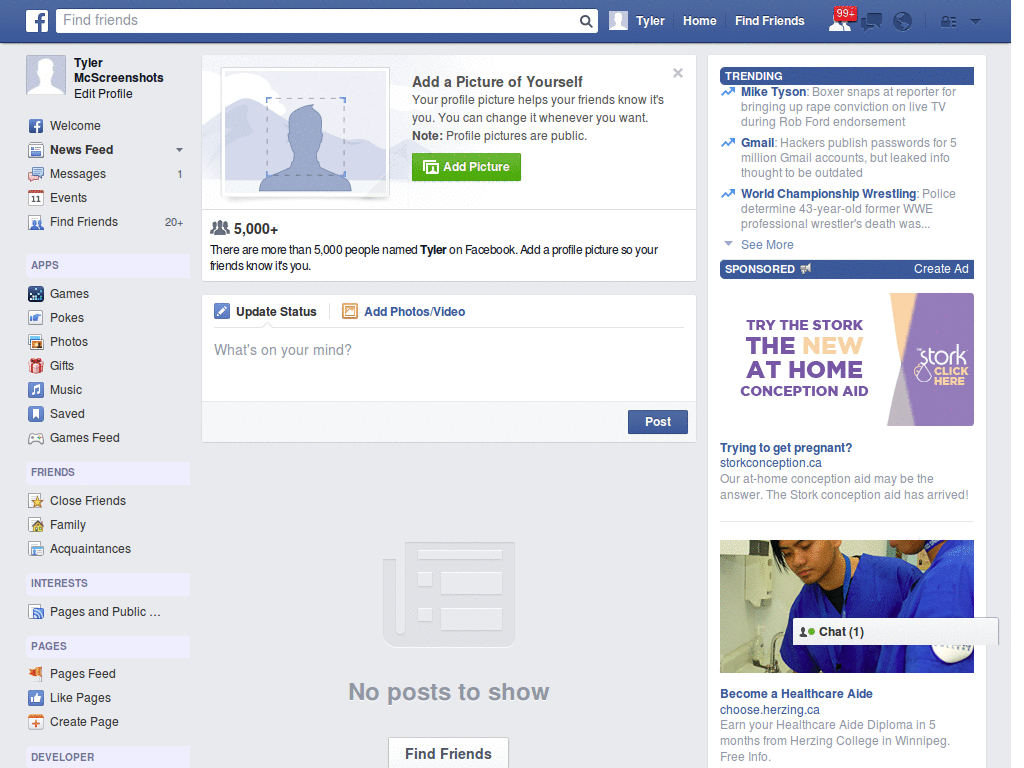The image size is (1024, 768).
Task: Open the Photos app icon
Action: [x=36, y=342]
